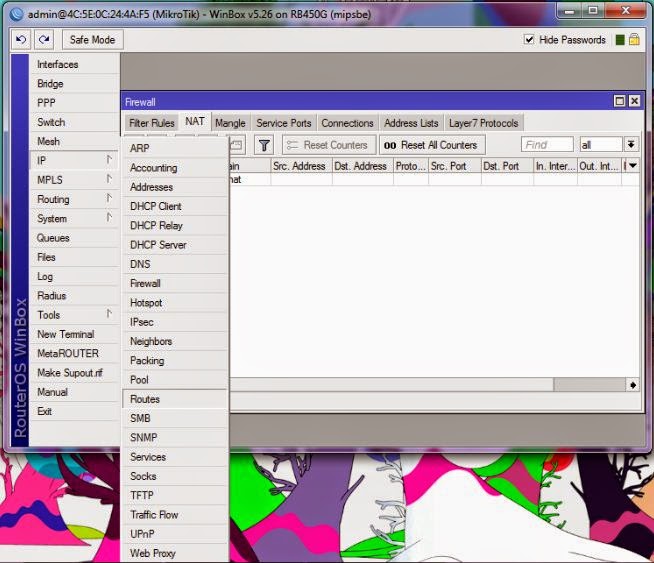This screenshot has width=654, height=563.
Task: Select the NAT tab
Action: point(195,121)
